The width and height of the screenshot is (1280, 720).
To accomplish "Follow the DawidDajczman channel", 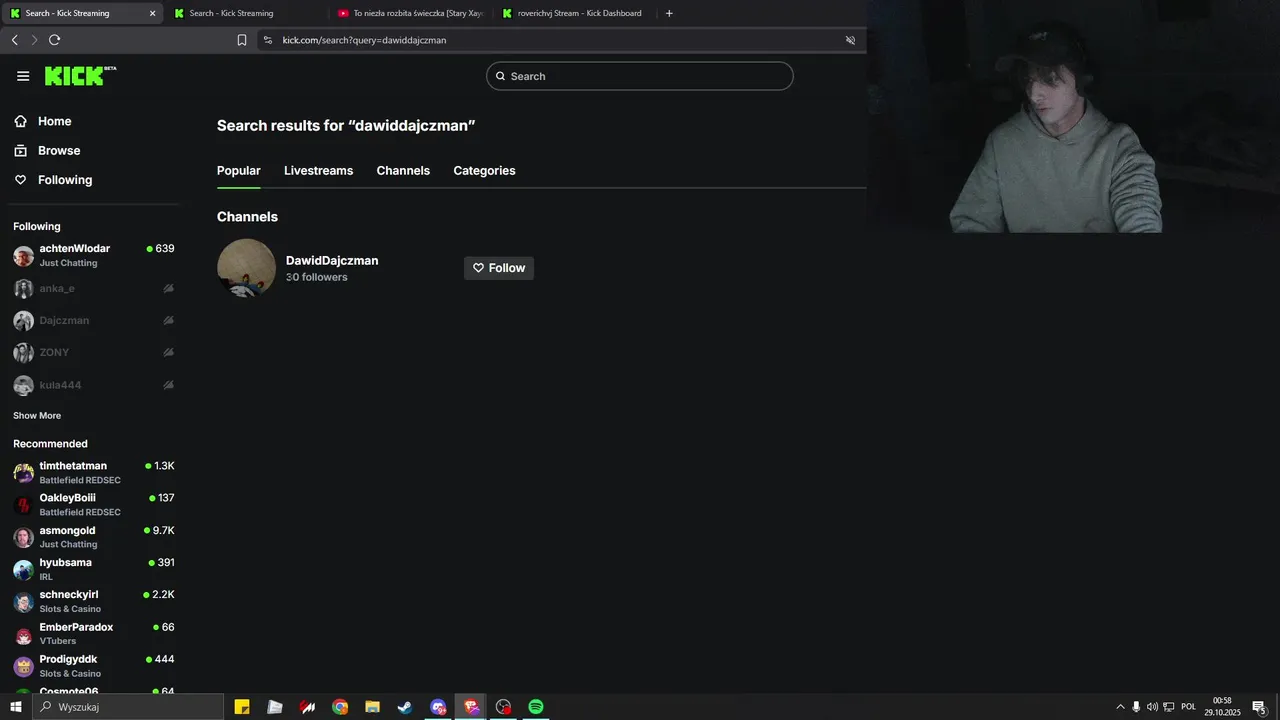I will click(499, 268).
